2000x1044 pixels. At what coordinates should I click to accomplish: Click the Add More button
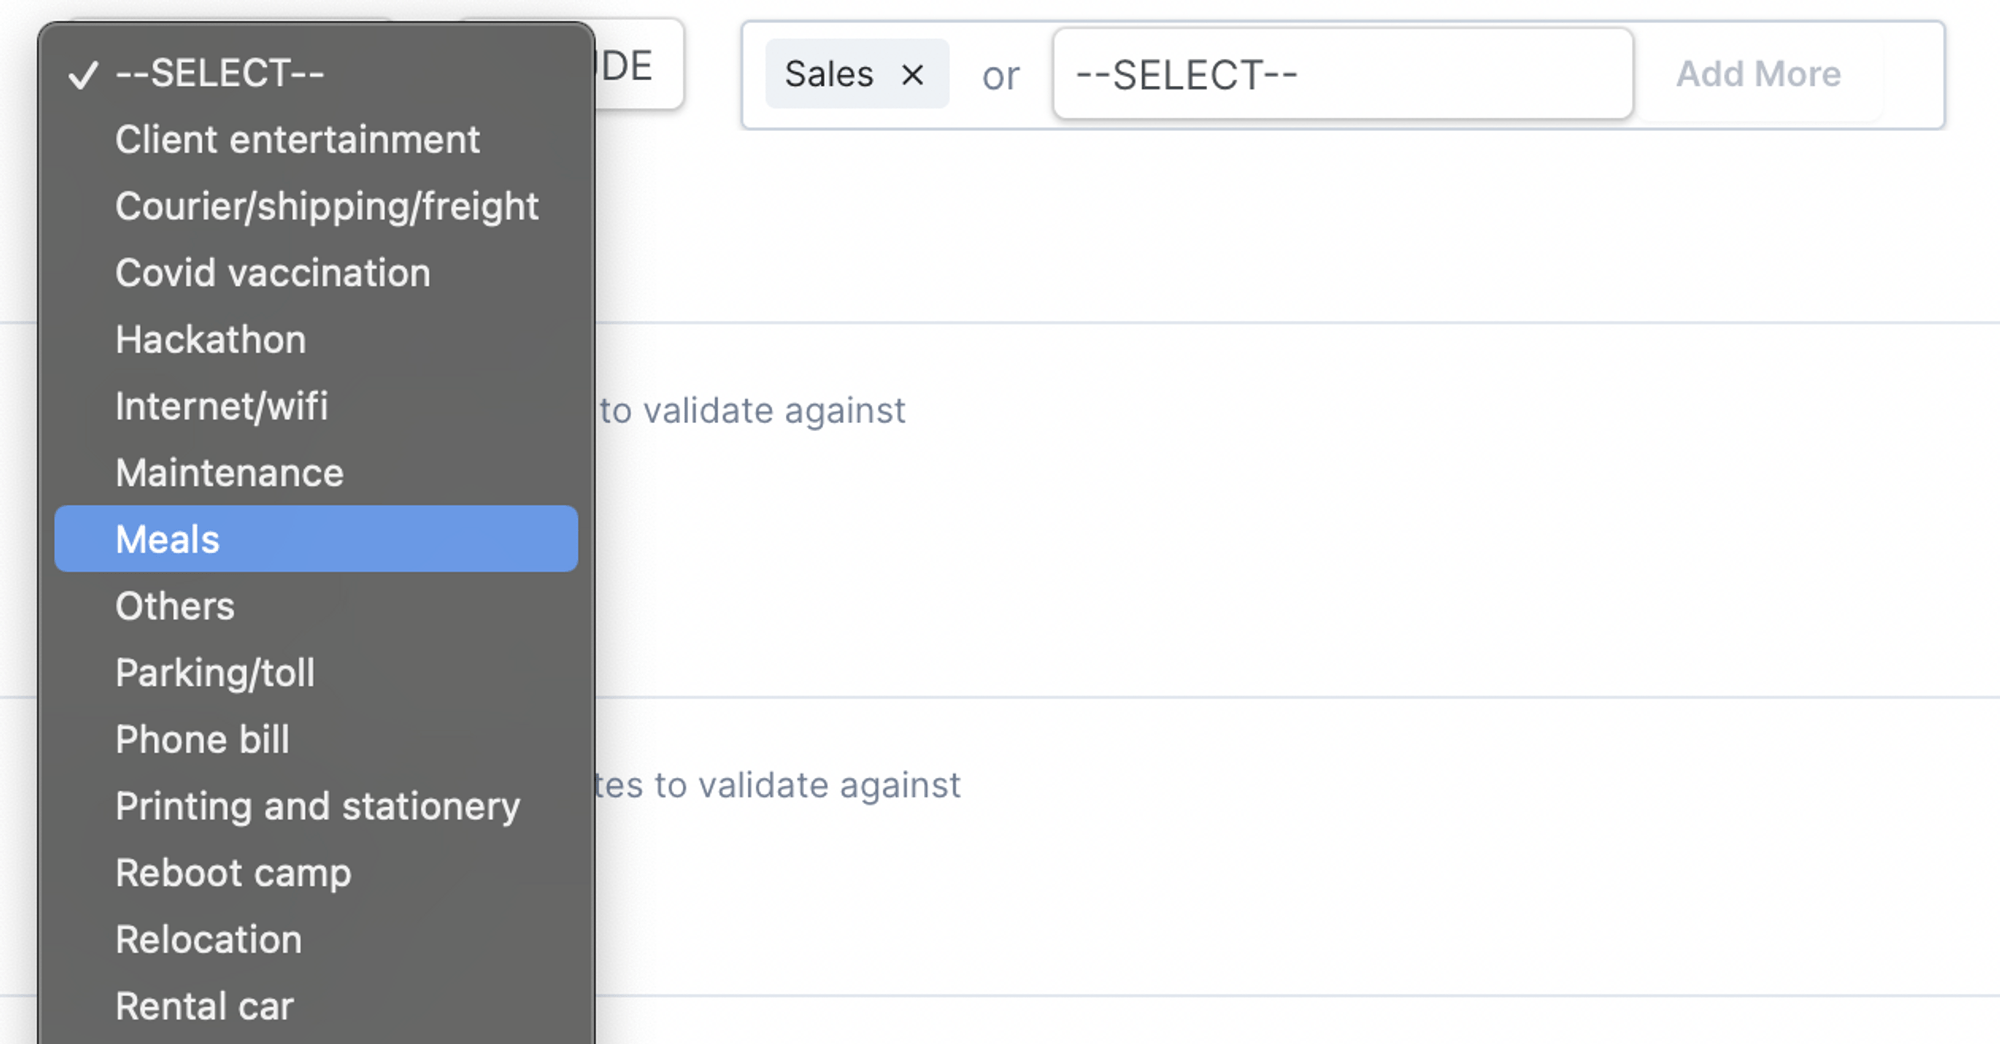[x=1758, y=74]
